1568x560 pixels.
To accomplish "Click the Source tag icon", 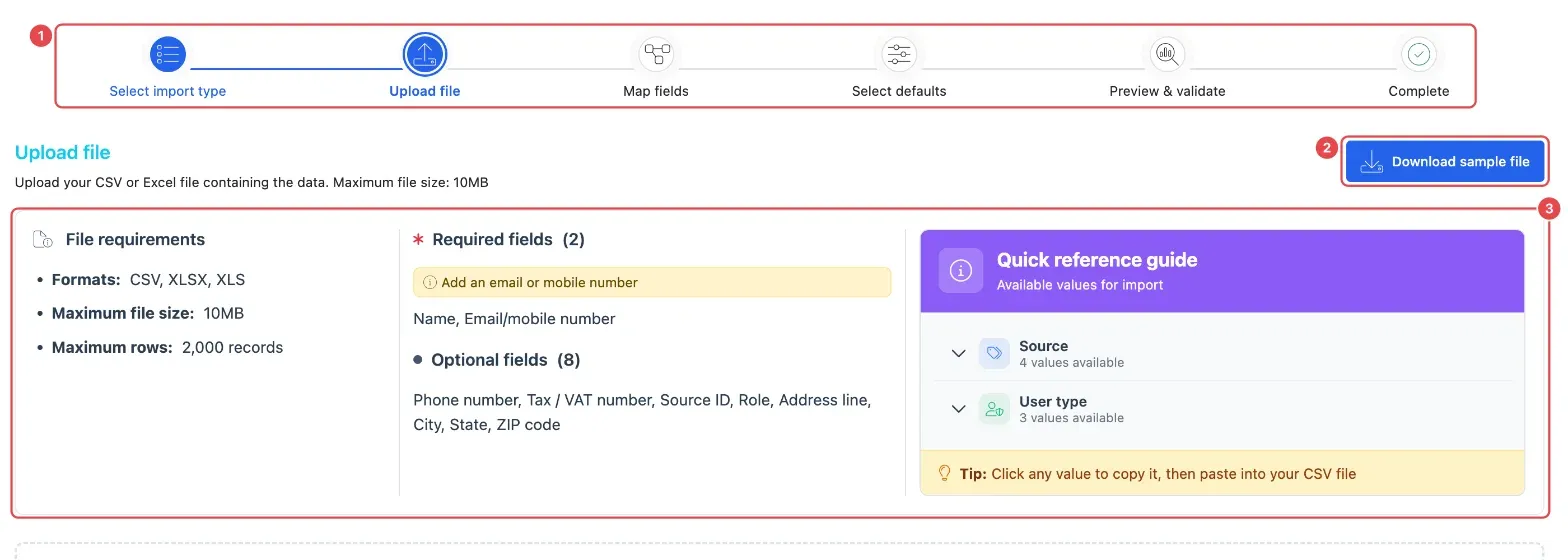I will tap(994, 353).
